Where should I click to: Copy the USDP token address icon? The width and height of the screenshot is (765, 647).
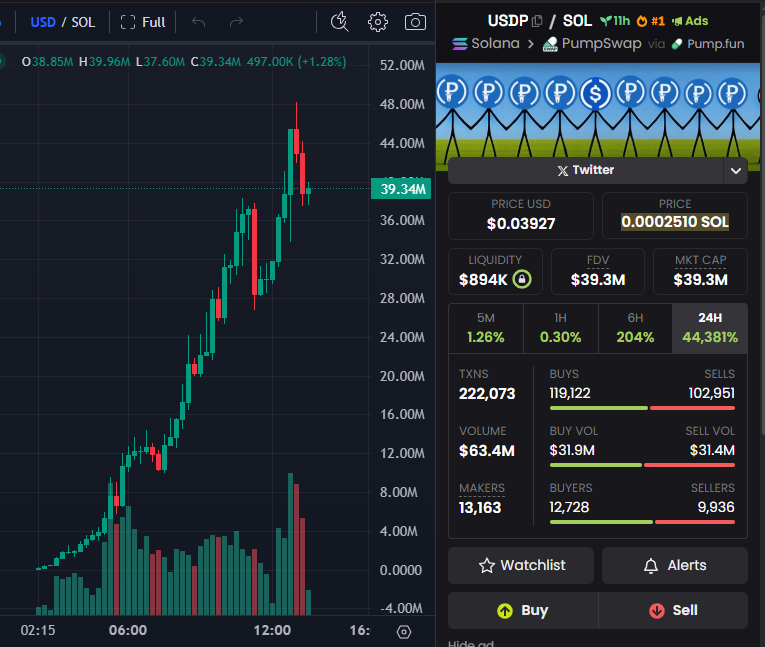(537, 21)
